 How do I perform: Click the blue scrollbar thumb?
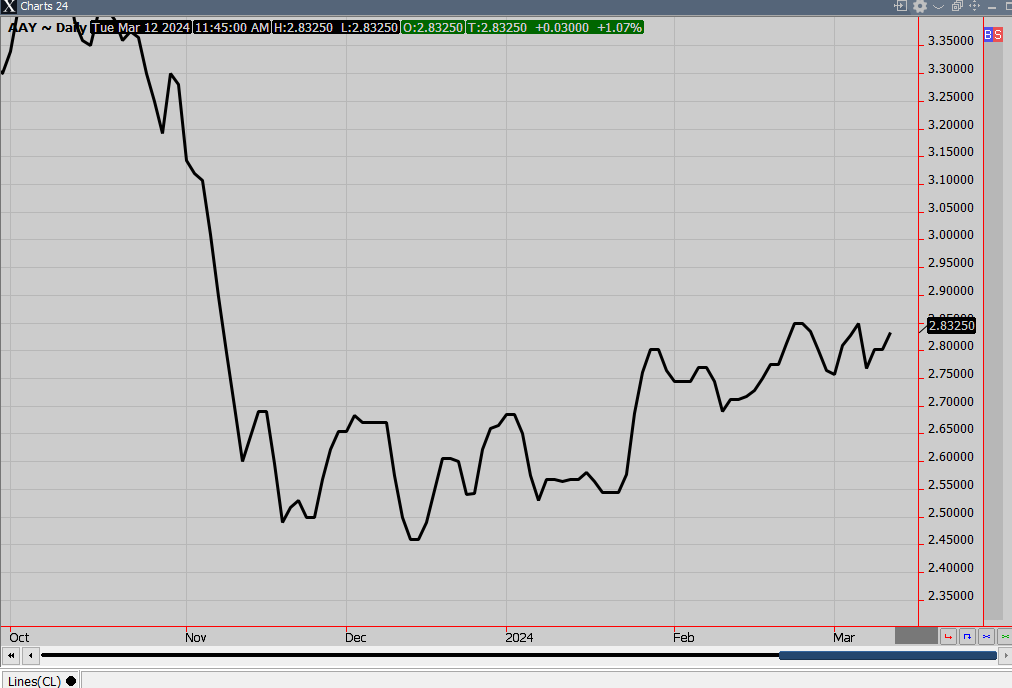pyautogui.click(x=887, y=656)
